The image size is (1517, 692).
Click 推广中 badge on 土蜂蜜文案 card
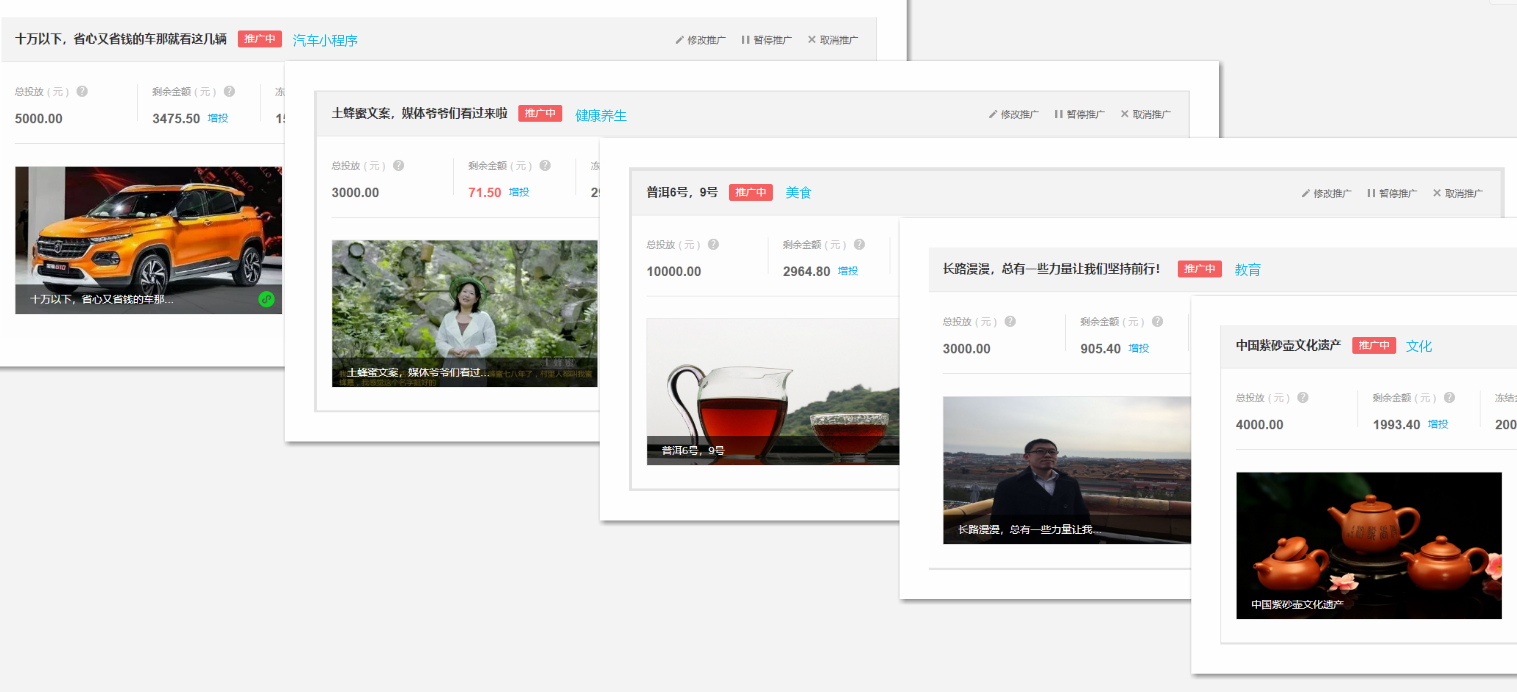pyautogui.click(x=540, y=113)
